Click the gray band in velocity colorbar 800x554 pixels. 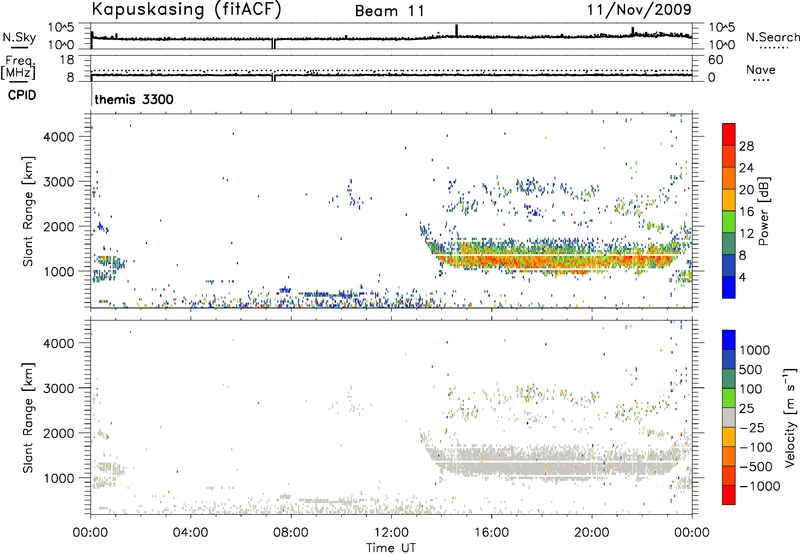coord(729,418)
